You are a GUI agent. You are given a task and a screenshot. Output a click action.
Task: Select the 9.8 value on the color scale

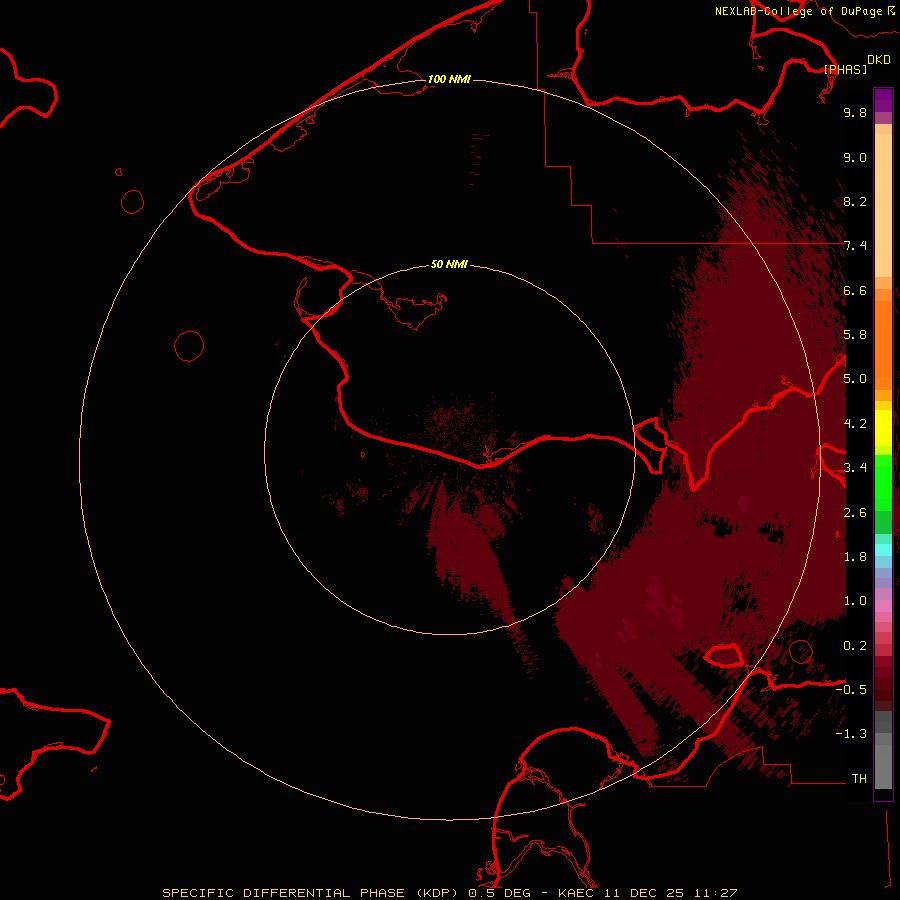(x=855, y=112)
